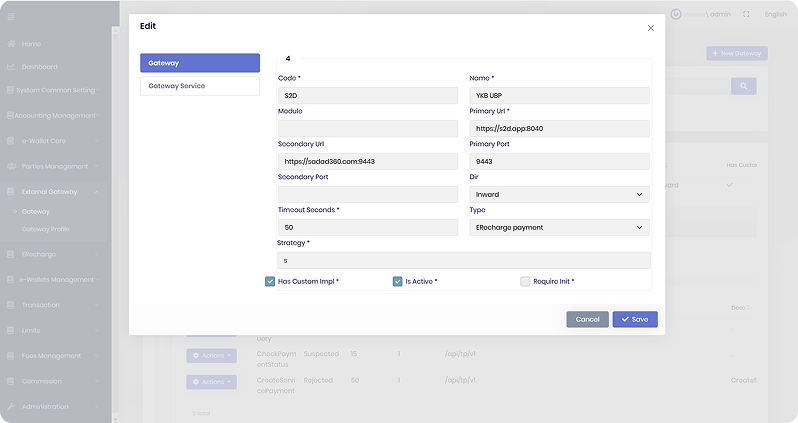Click the Dashboard icon in the sidebar
798x423 pixels.
coord(10,67)
